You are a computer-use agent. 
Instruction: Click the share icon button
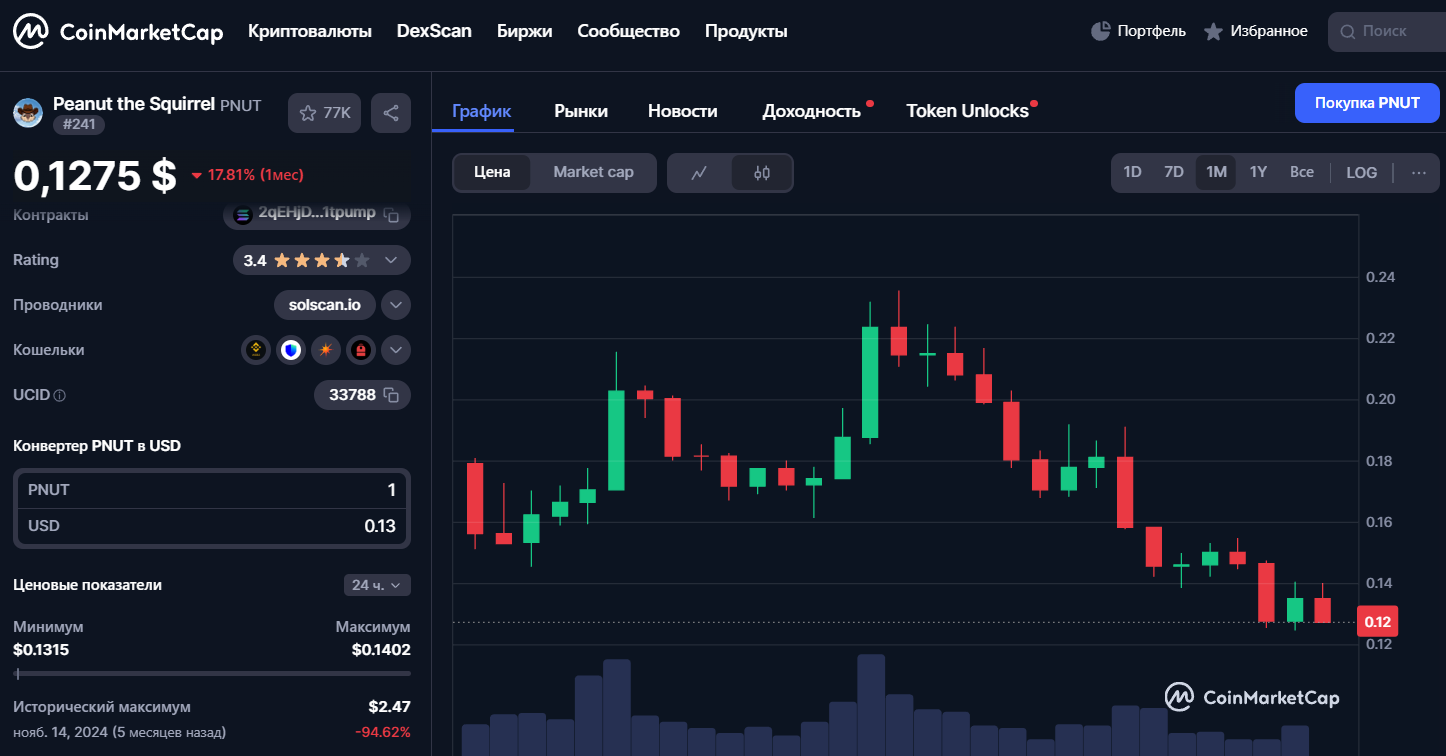pyautogui.click(x=391, y=113)
